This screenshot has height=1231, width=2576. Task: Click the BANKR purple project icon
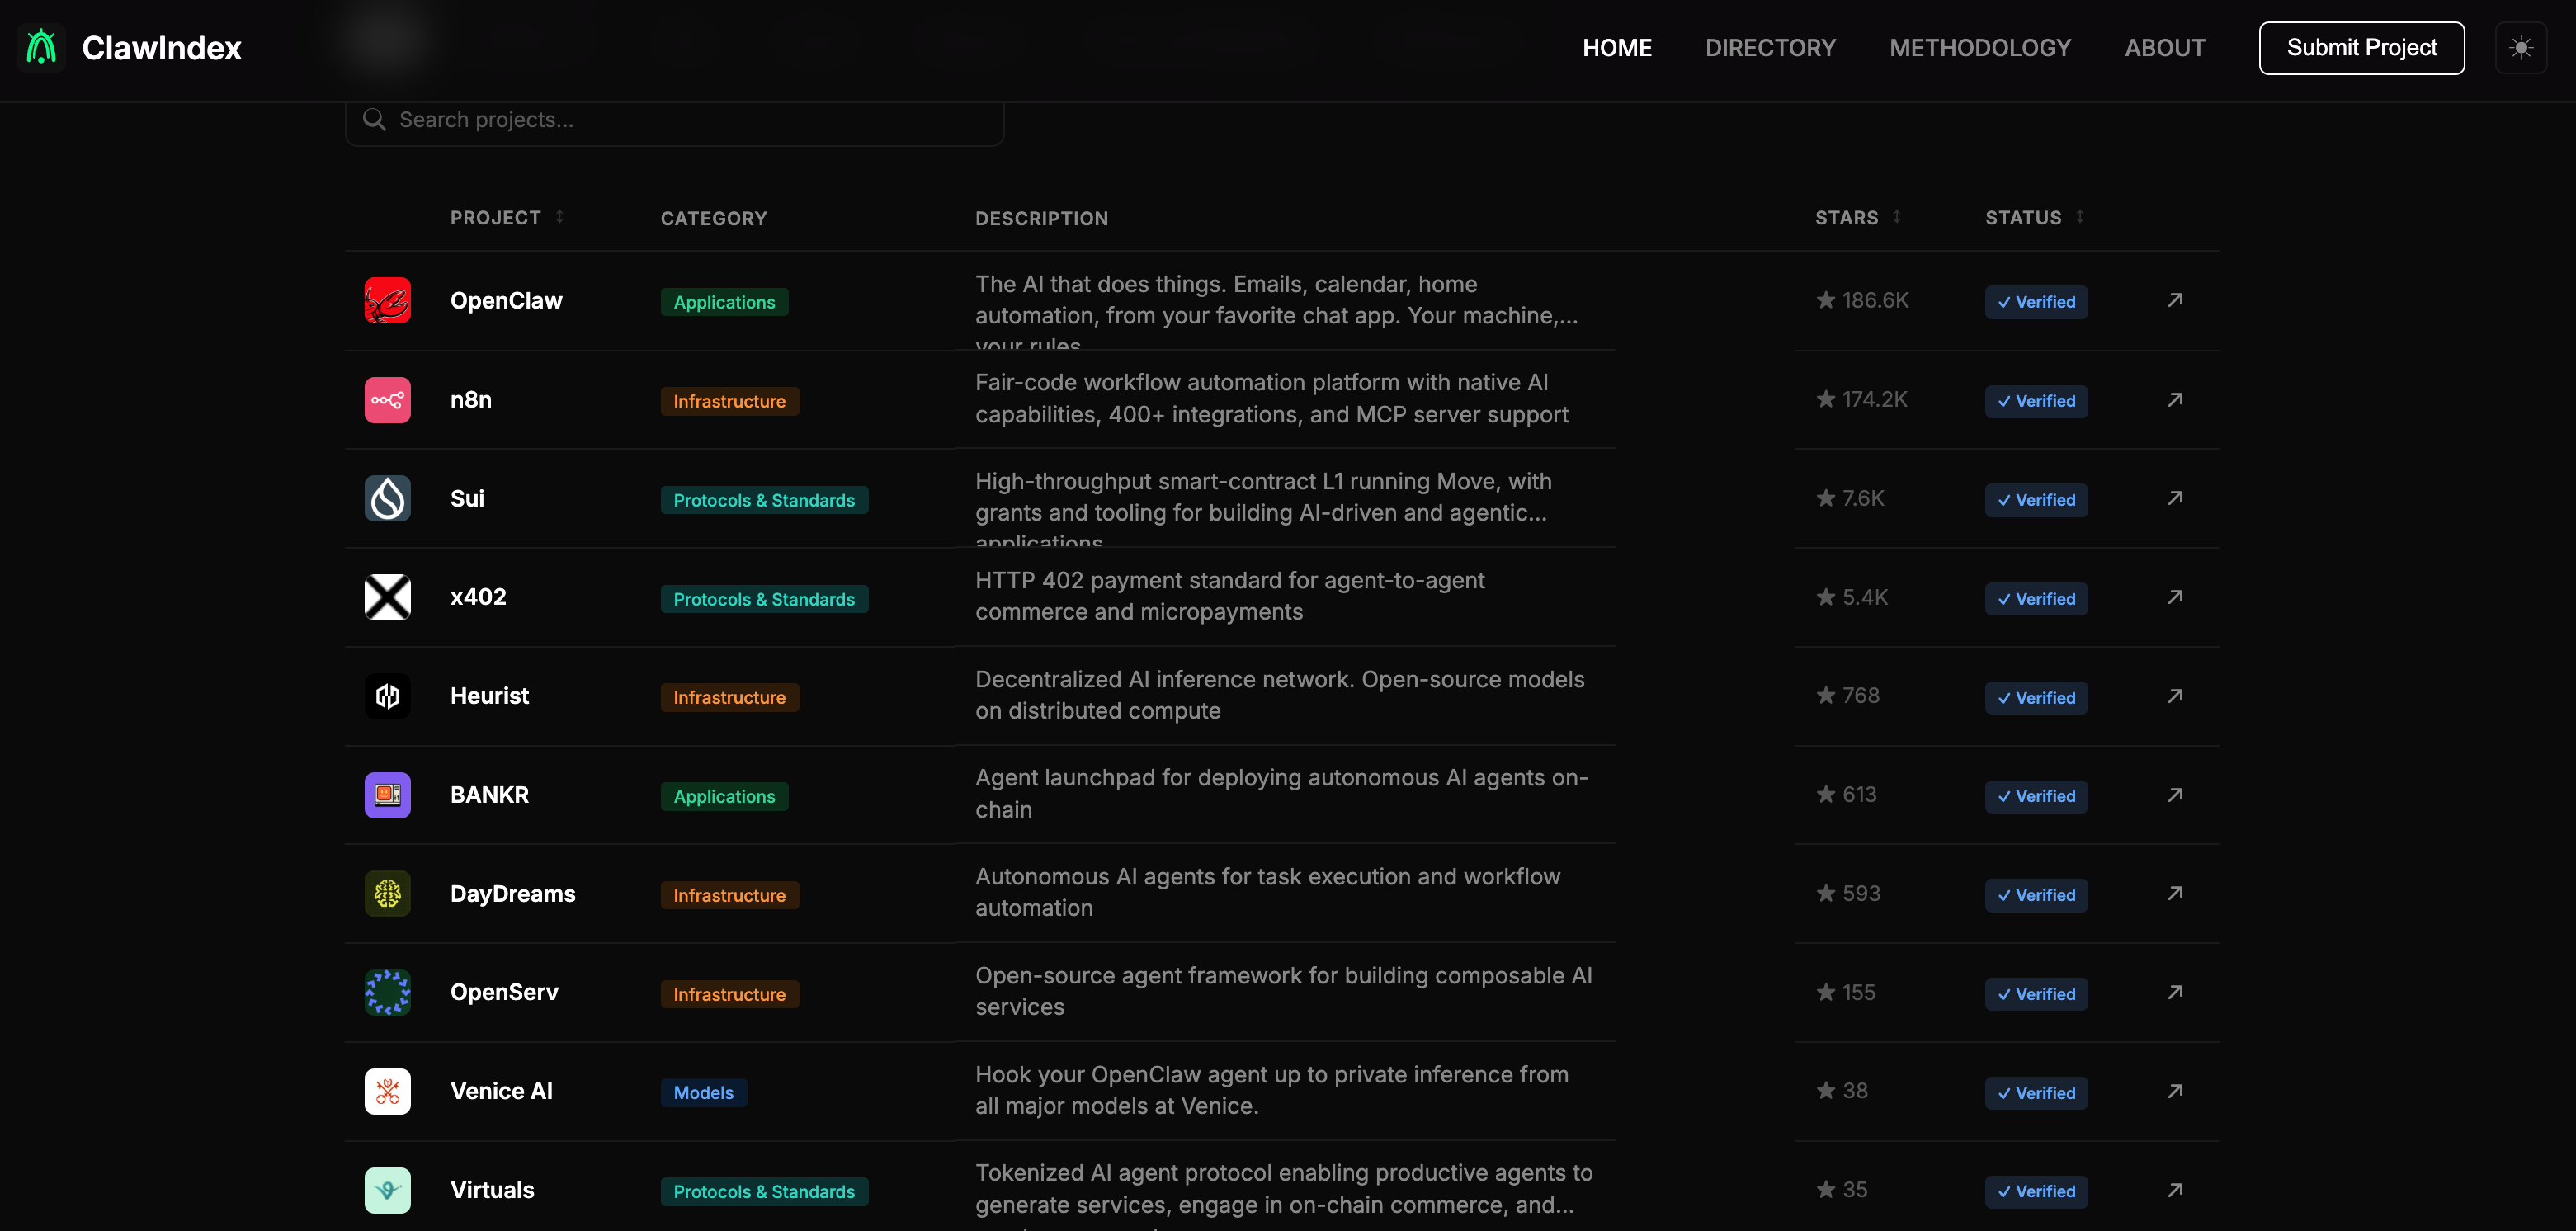(x=387, y=795)
